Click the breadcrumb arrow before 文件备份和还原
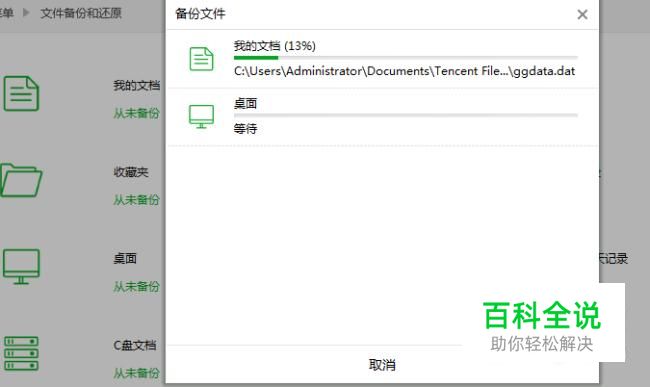This screenshot has width=650, height=387. [x=26, y=13]
